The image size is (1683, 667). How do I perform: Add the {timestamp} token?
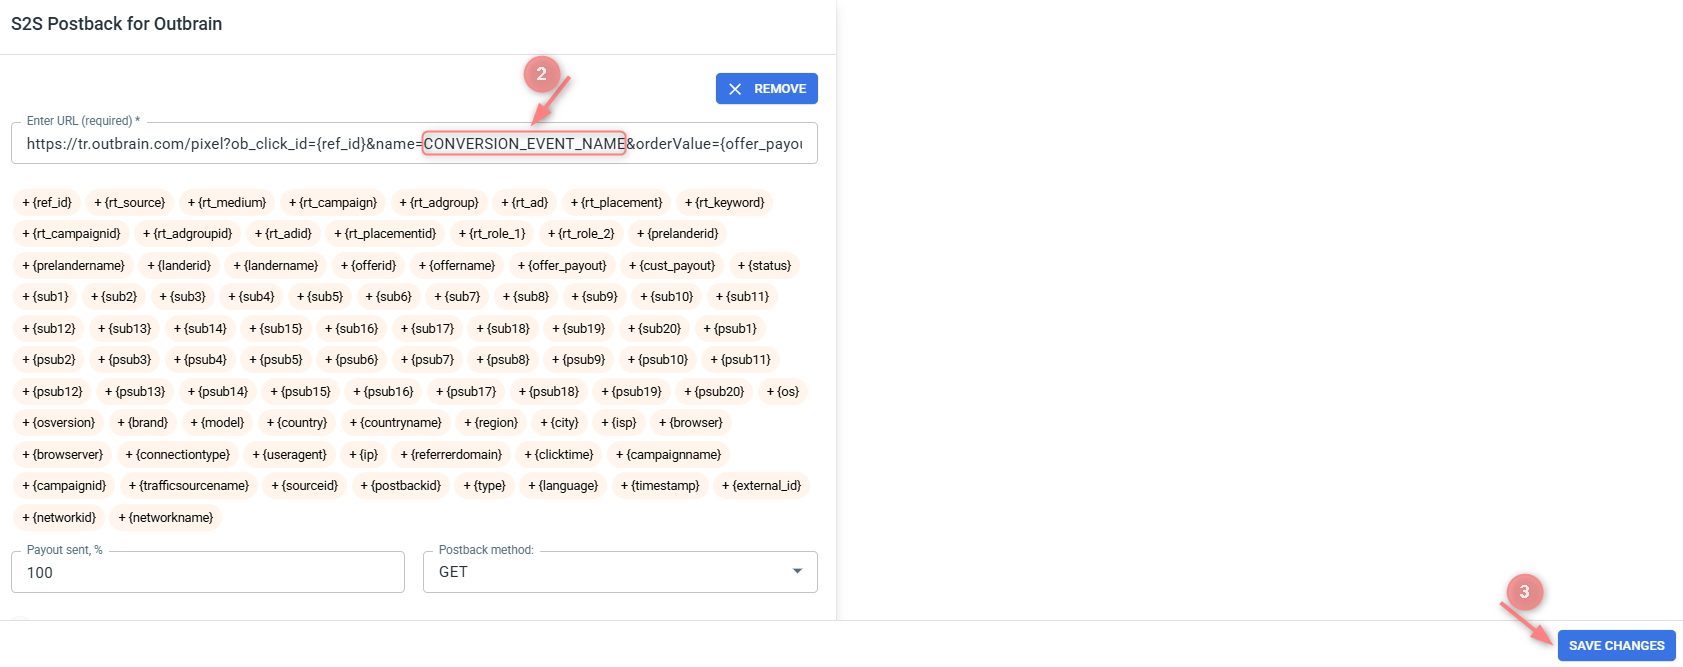(660, 486)
